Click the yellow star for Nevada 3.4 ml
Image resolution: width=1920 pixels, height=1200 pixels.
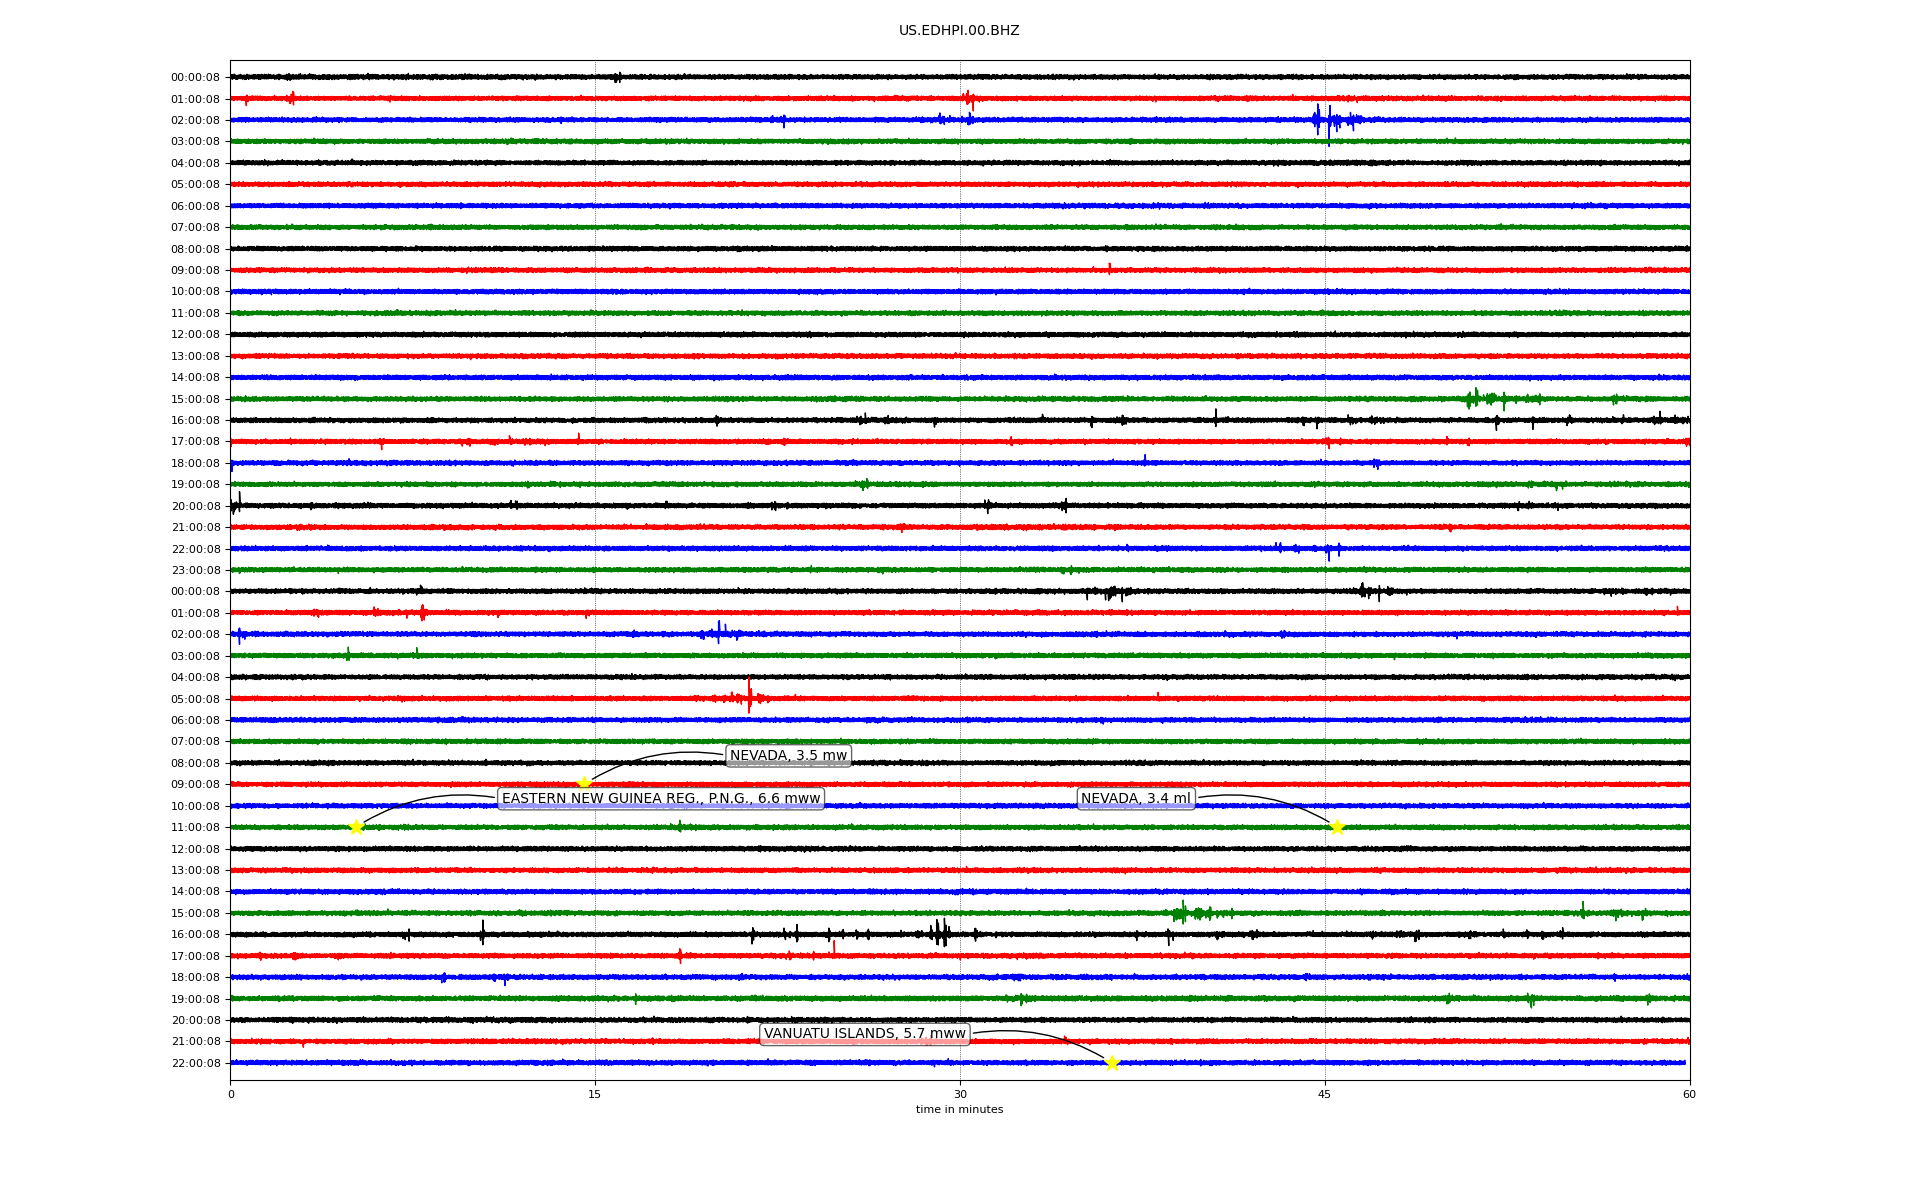(x=1337, y=827)
